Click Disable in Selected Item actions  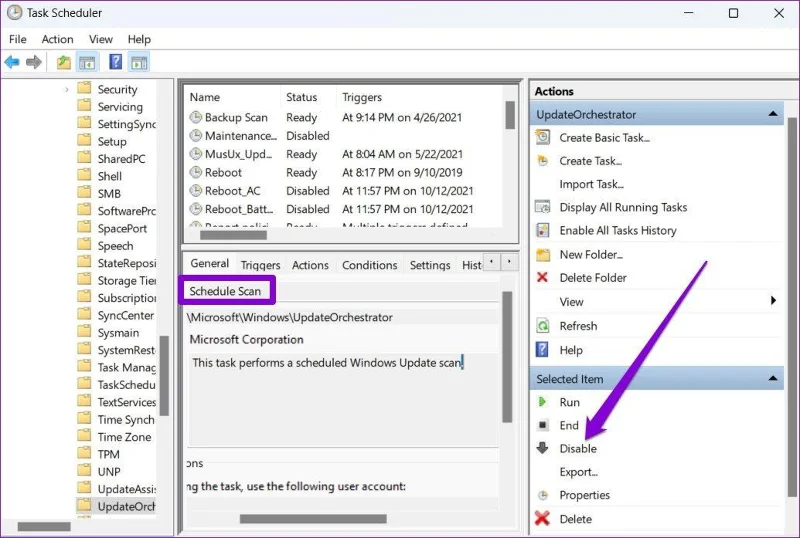point(578,448)
